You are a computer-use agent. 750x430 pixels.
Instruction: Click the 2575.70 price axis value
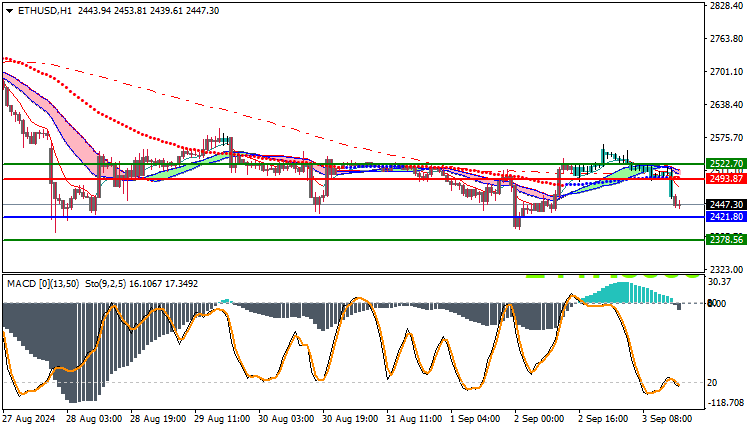pos(727,137)
